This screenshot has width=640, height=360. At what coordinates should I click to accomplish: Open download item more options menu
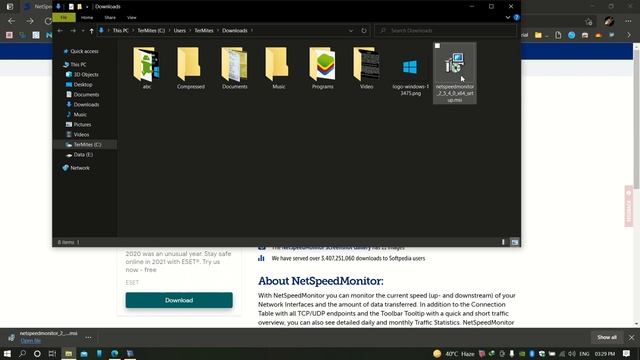89,337
